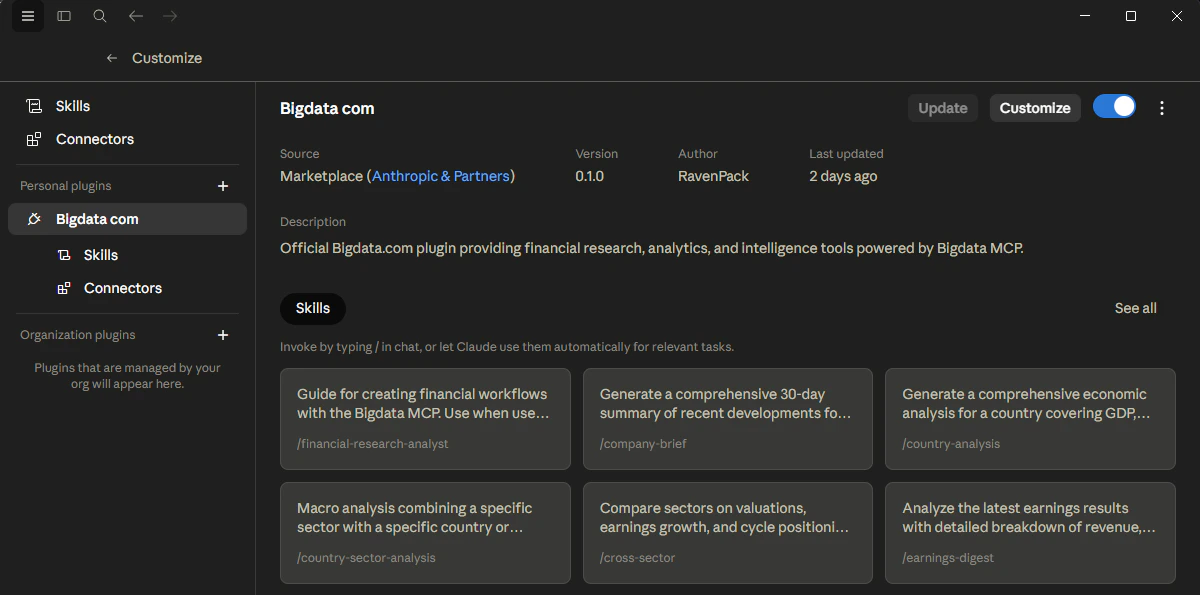
Task: Maximize the application window
Action: click(1131, 16)
